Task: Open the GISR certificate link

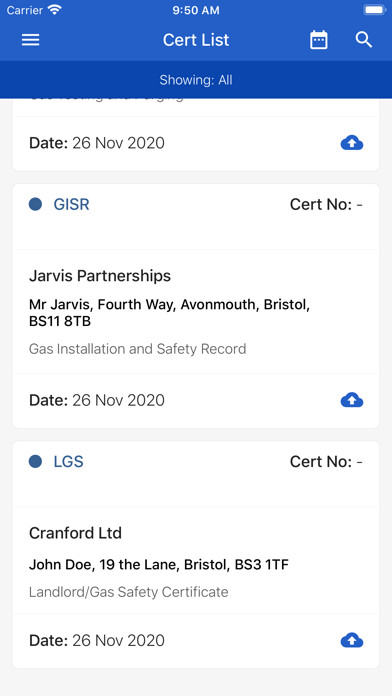Action: coord(71,204)
